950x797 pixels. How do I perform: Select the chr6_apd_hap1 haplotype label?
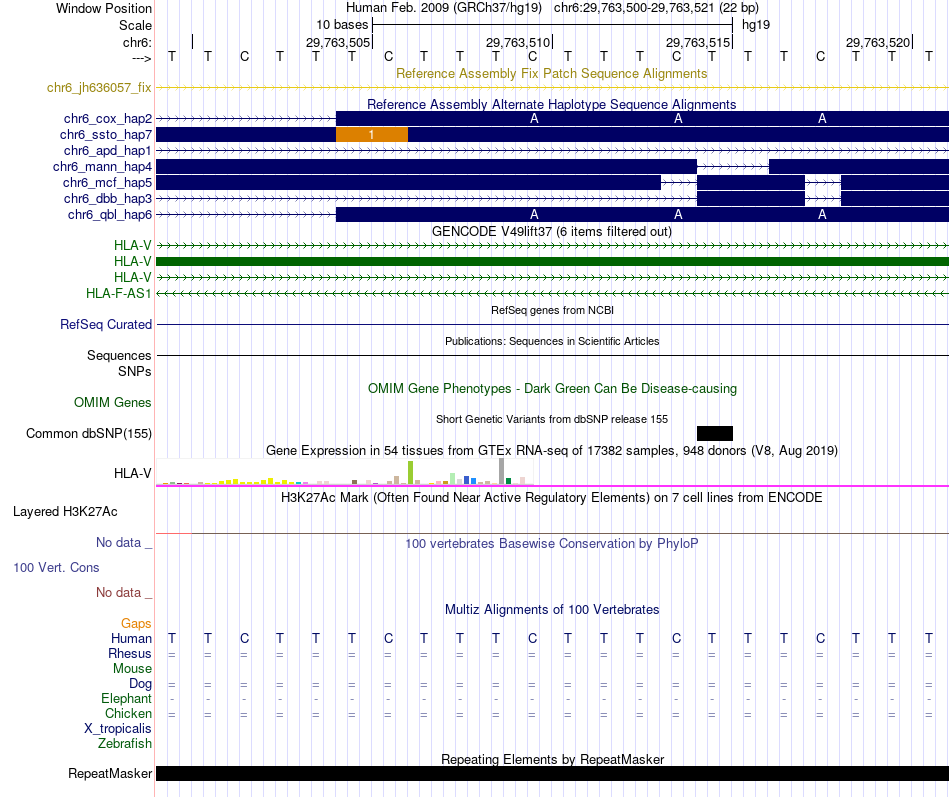tap(108, 150)
